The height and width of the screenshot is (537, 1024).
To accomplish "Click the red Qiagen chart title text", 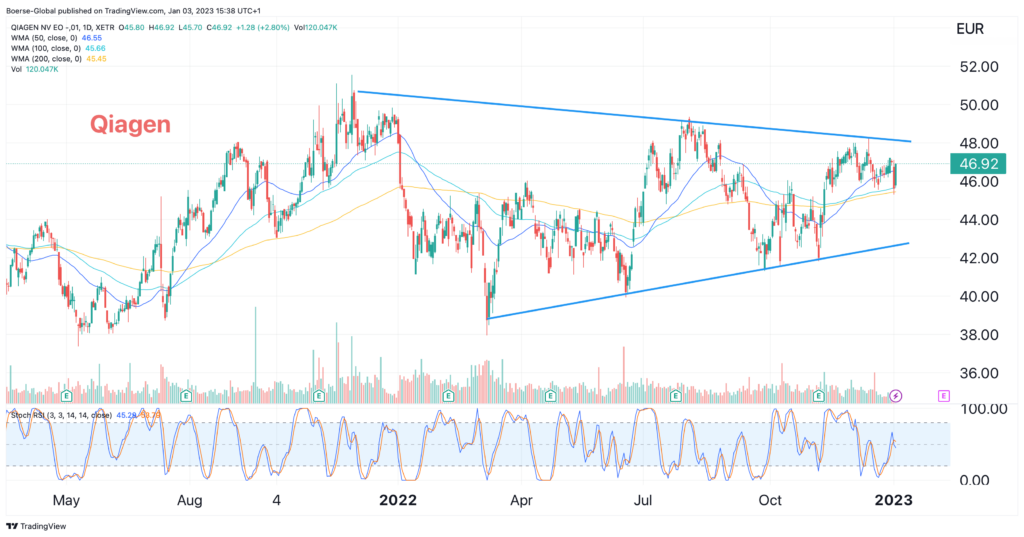I will coord(130,124).
